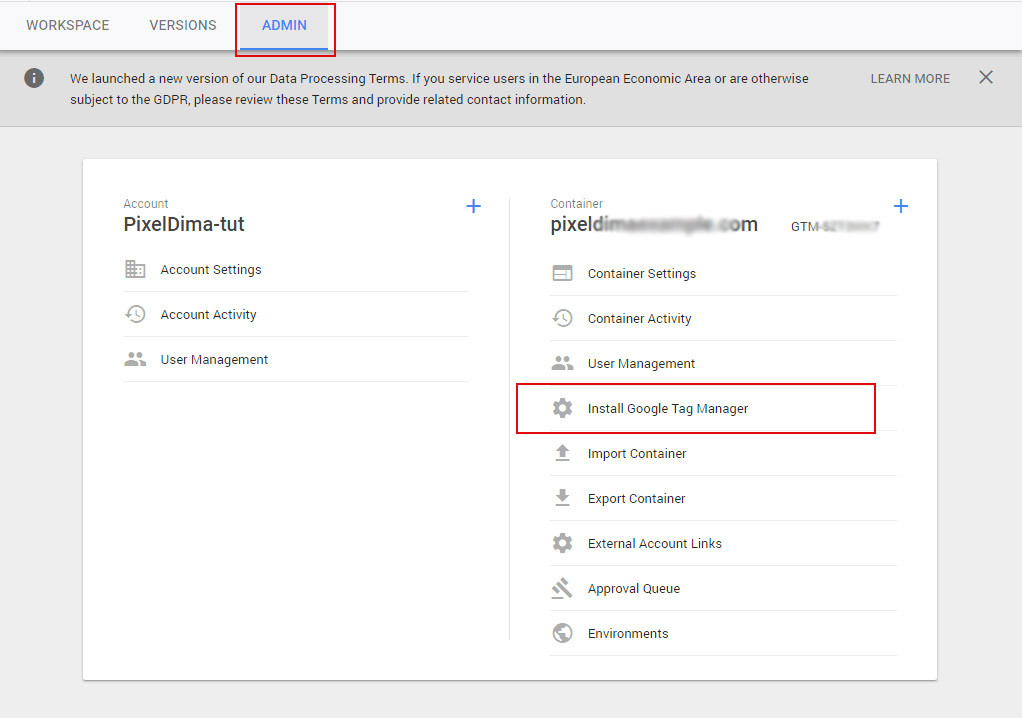Click the Account Settings building icon
Screen dimensions: 1022x718
click(x=135, y=269)
